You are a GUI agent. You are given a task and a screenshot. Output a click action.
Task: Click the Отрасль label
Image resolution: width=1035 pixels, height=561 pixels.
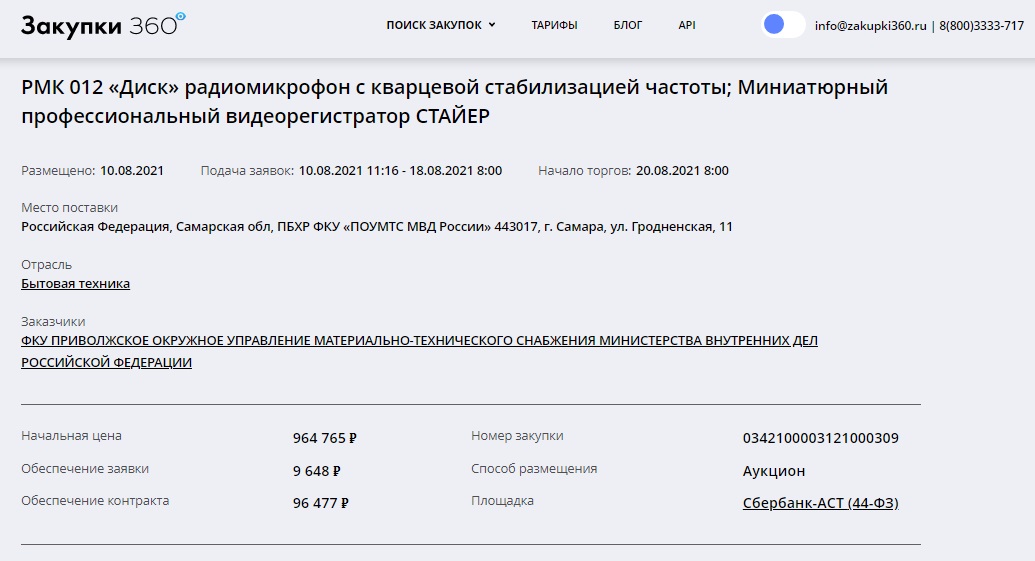pyautogui.click(x=46, y=265)
